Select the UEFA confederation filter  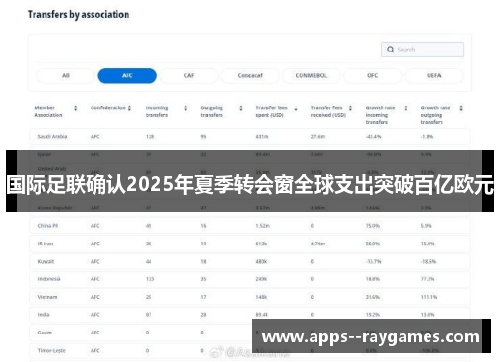click(x=434, y=76)
